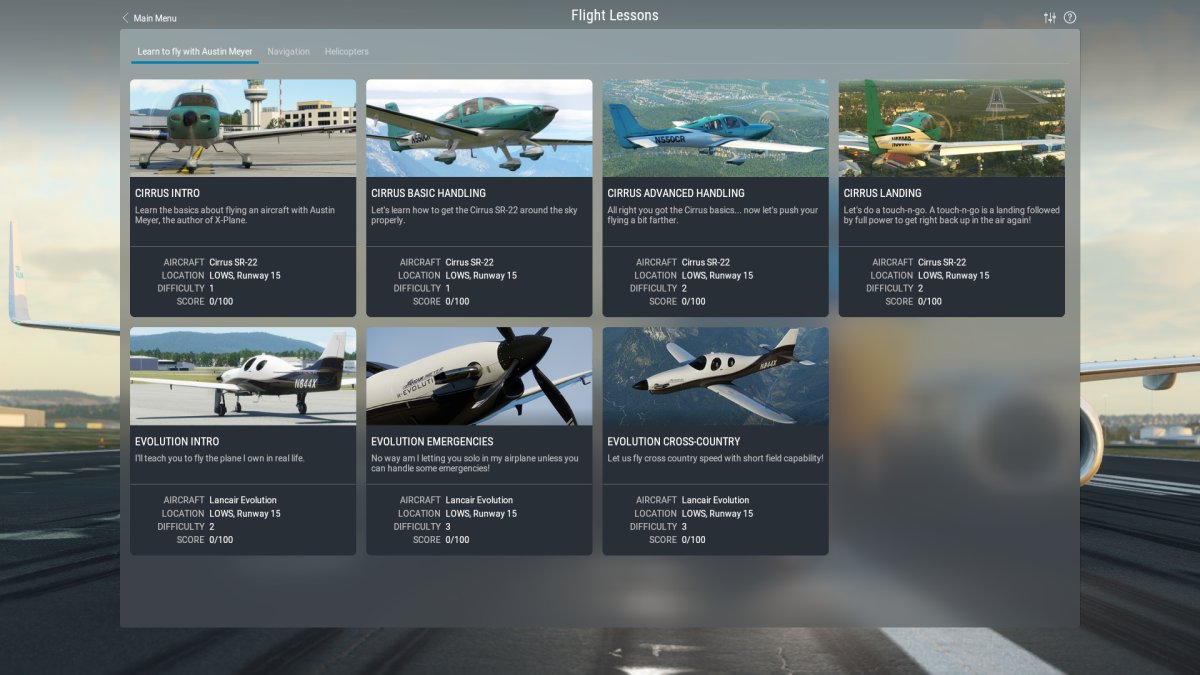Click the EVOLUTION INTRO title
Image resolution: width=1200 pixels, height=675 pixels.
point(177,441)
